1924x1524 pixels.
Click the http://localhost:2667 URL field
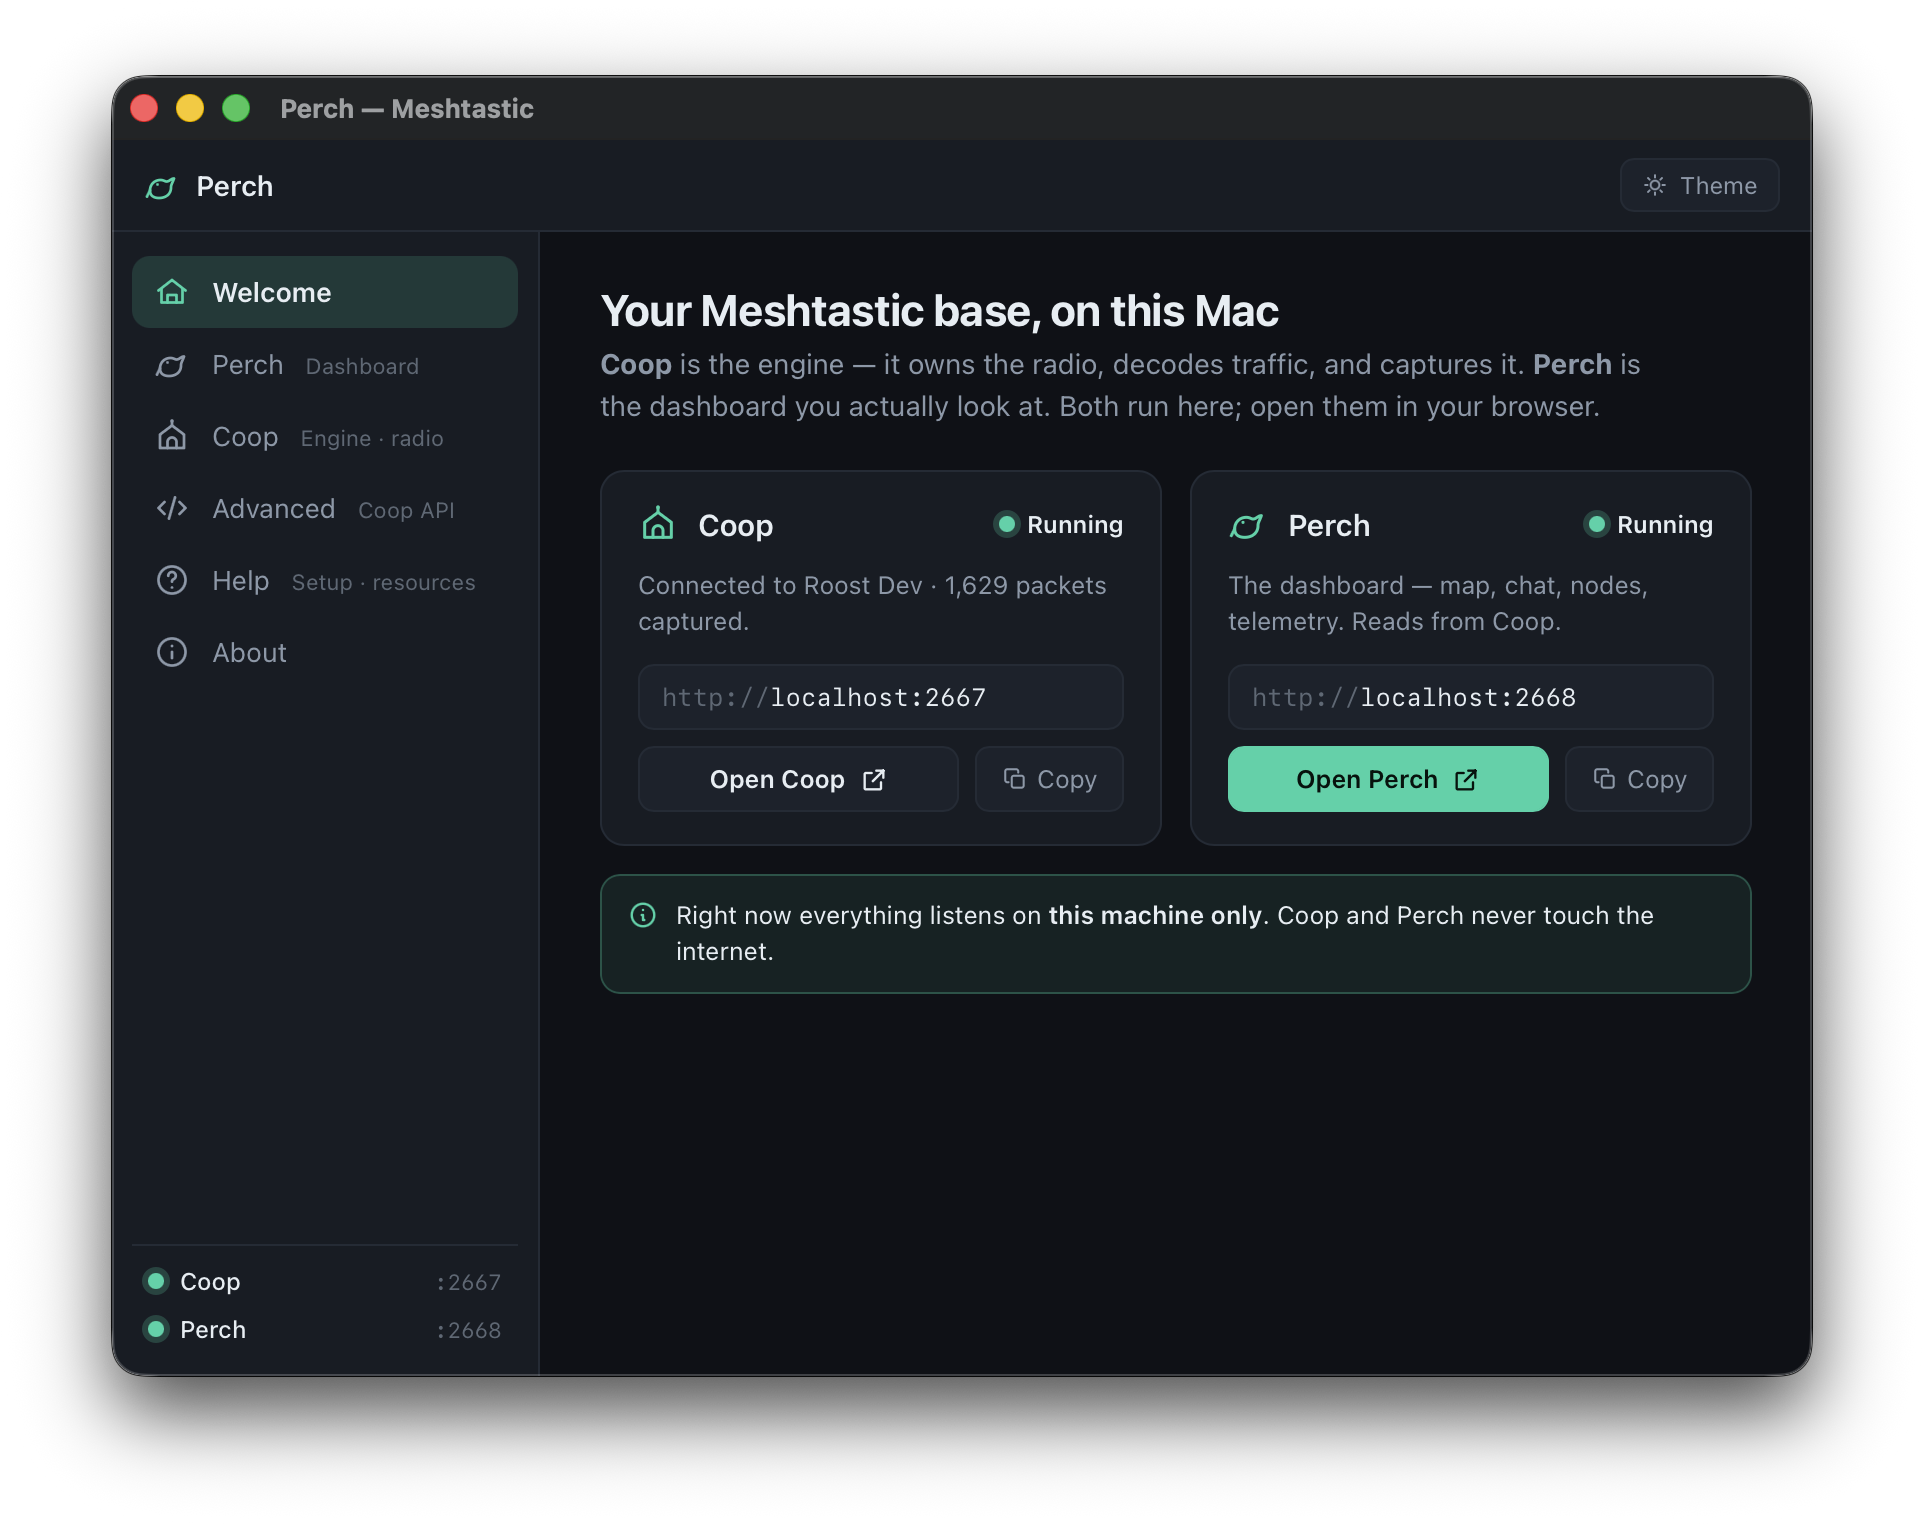click(881, 697)
